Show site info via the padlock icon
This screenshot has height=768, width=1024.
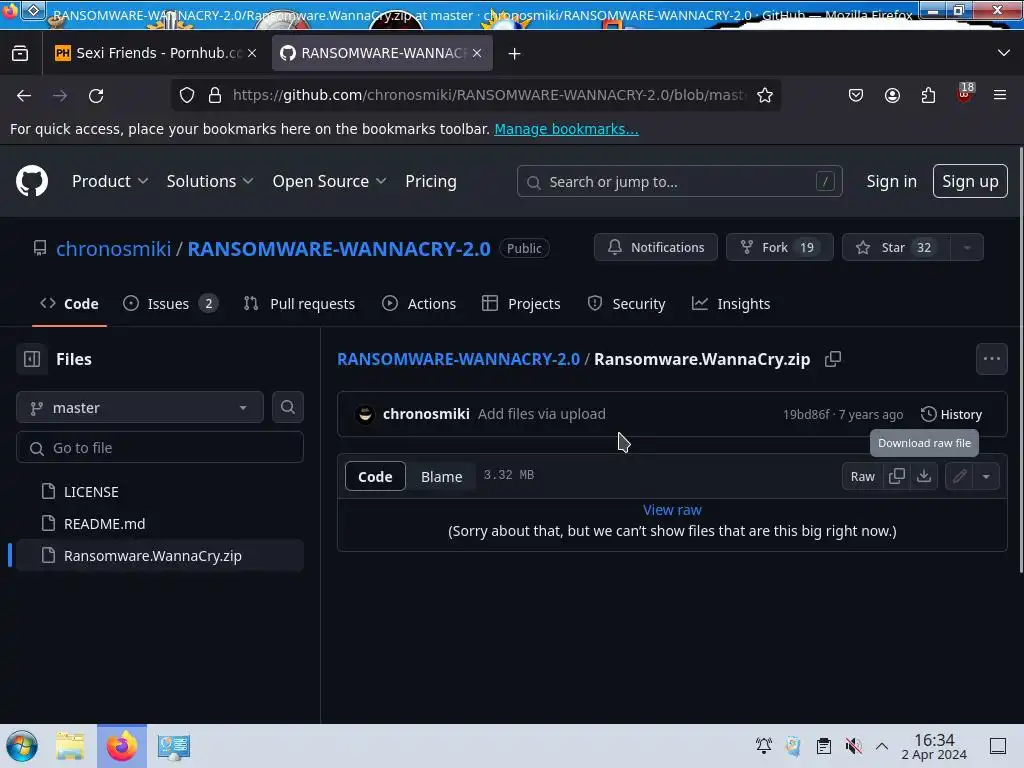(x=215, y=95)
